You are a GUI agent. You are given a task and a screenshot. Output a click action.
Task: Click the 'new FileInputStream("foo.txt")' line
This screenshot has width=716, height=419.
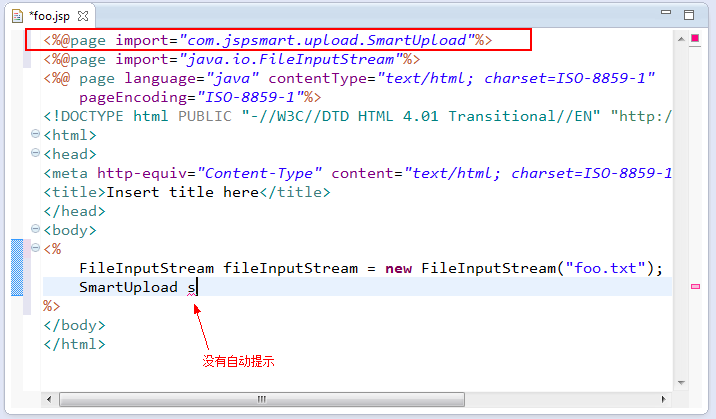[371, 268]
